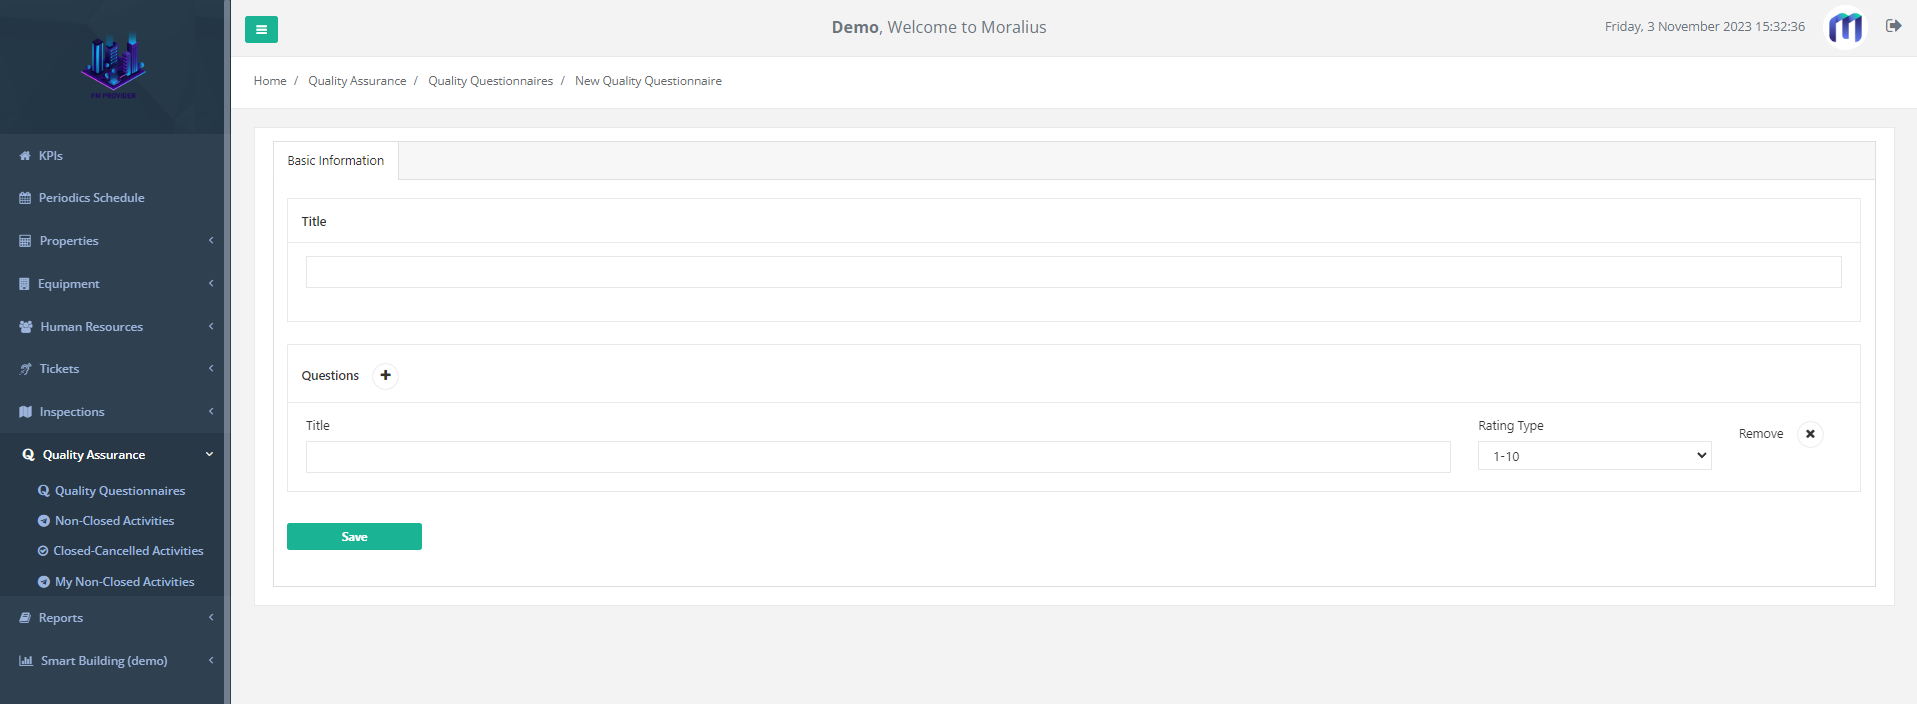Open Non-Closed Activities submenu item

click(x=115, y=521)
